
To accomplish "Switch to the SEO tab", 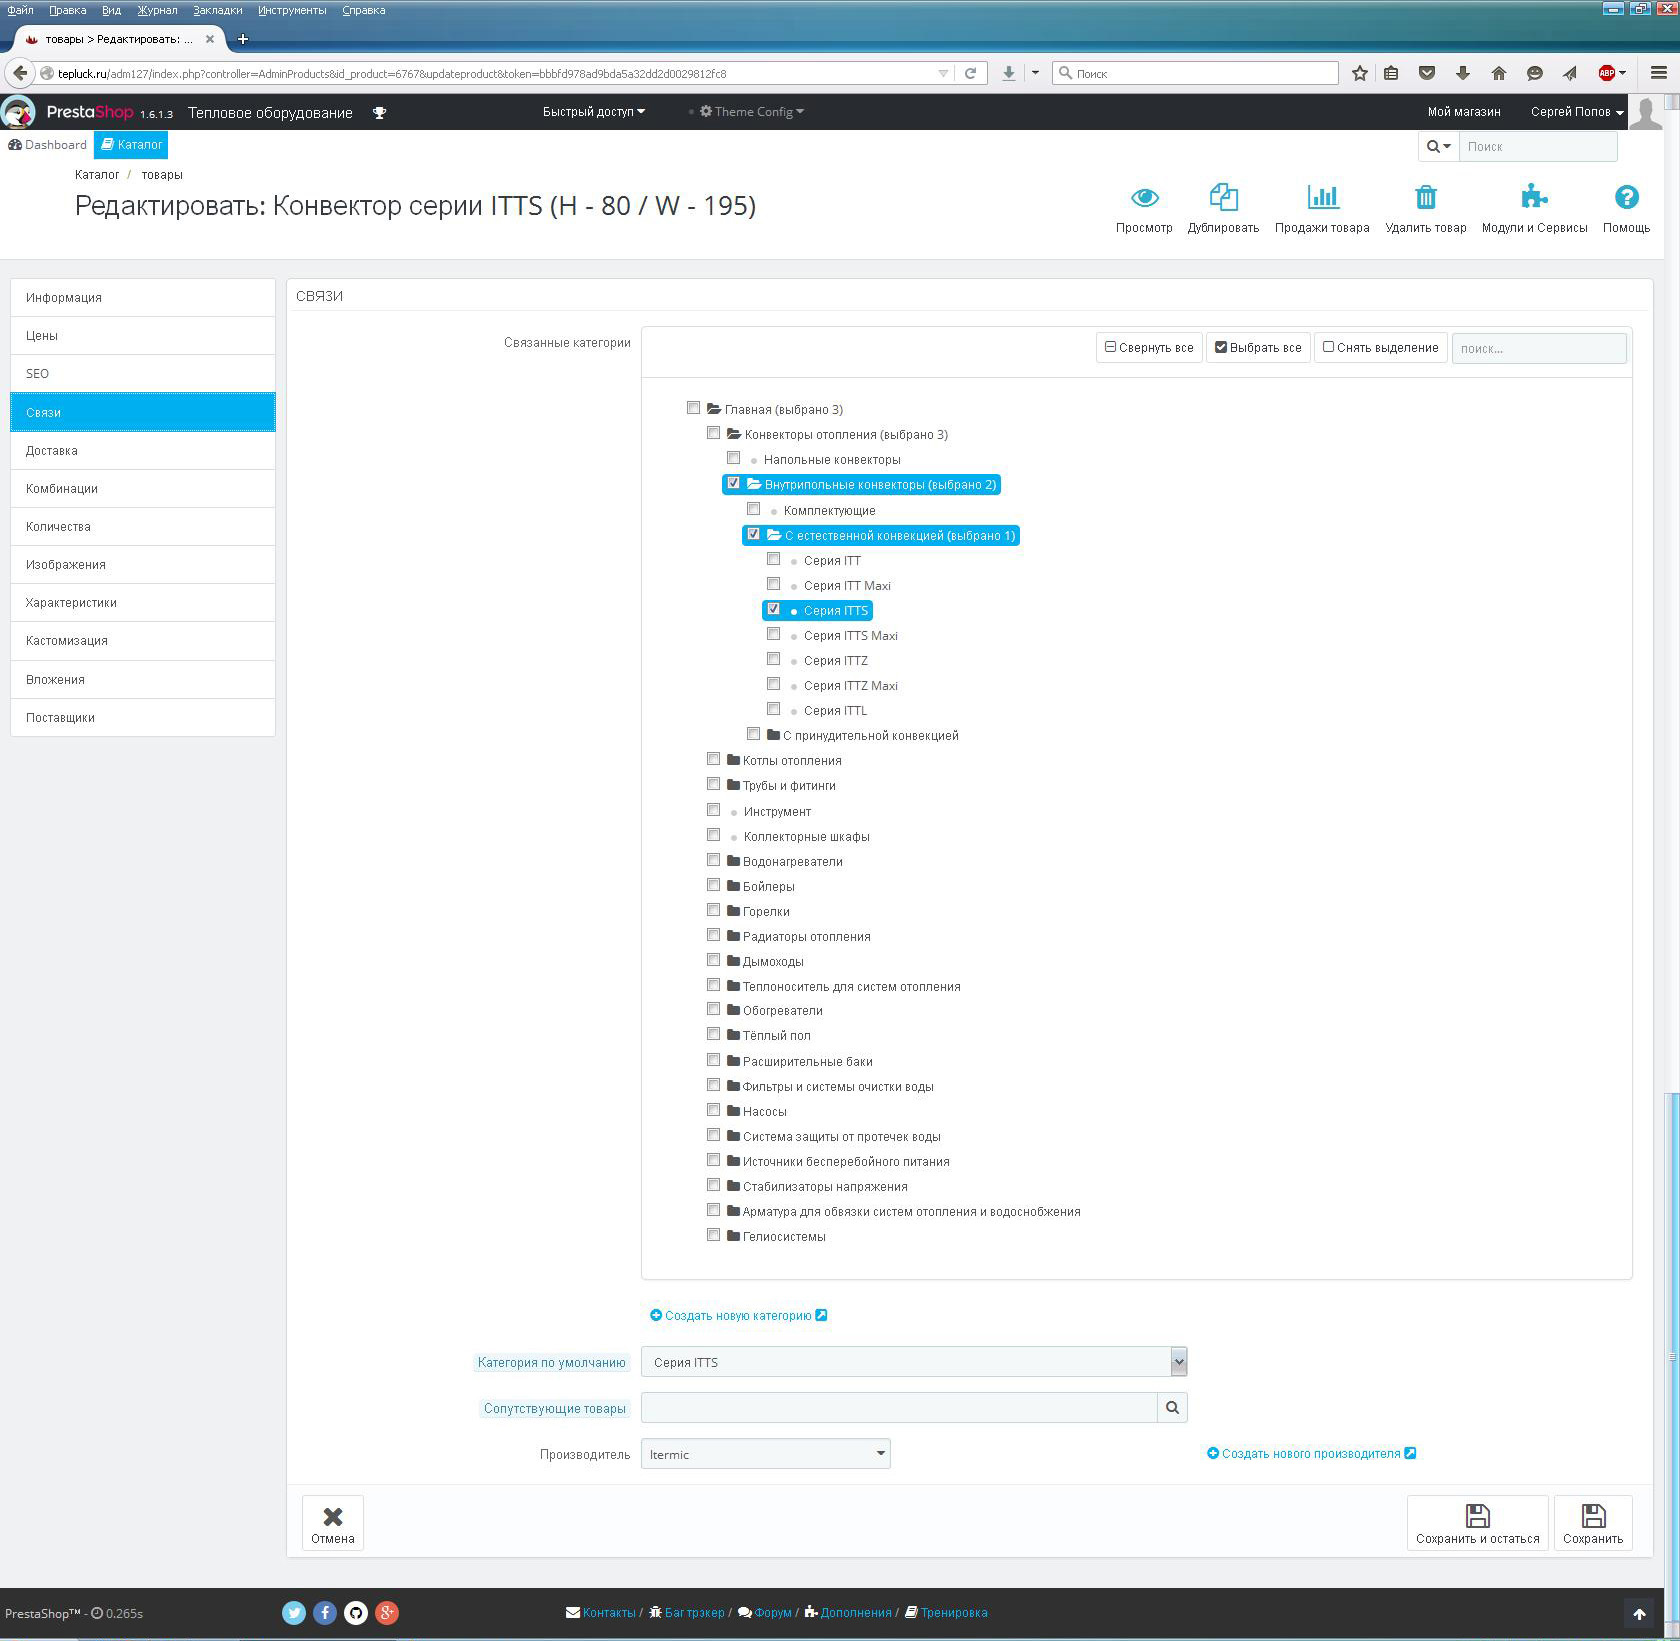I will (143, 374).
